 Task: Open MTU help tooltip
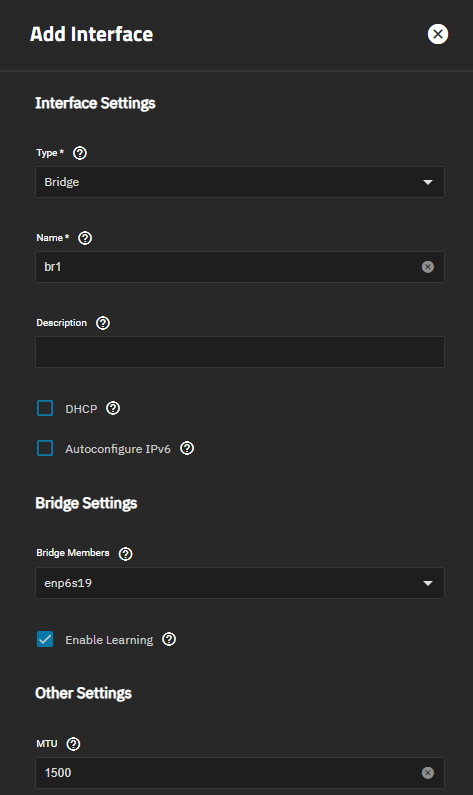point(74,744)
